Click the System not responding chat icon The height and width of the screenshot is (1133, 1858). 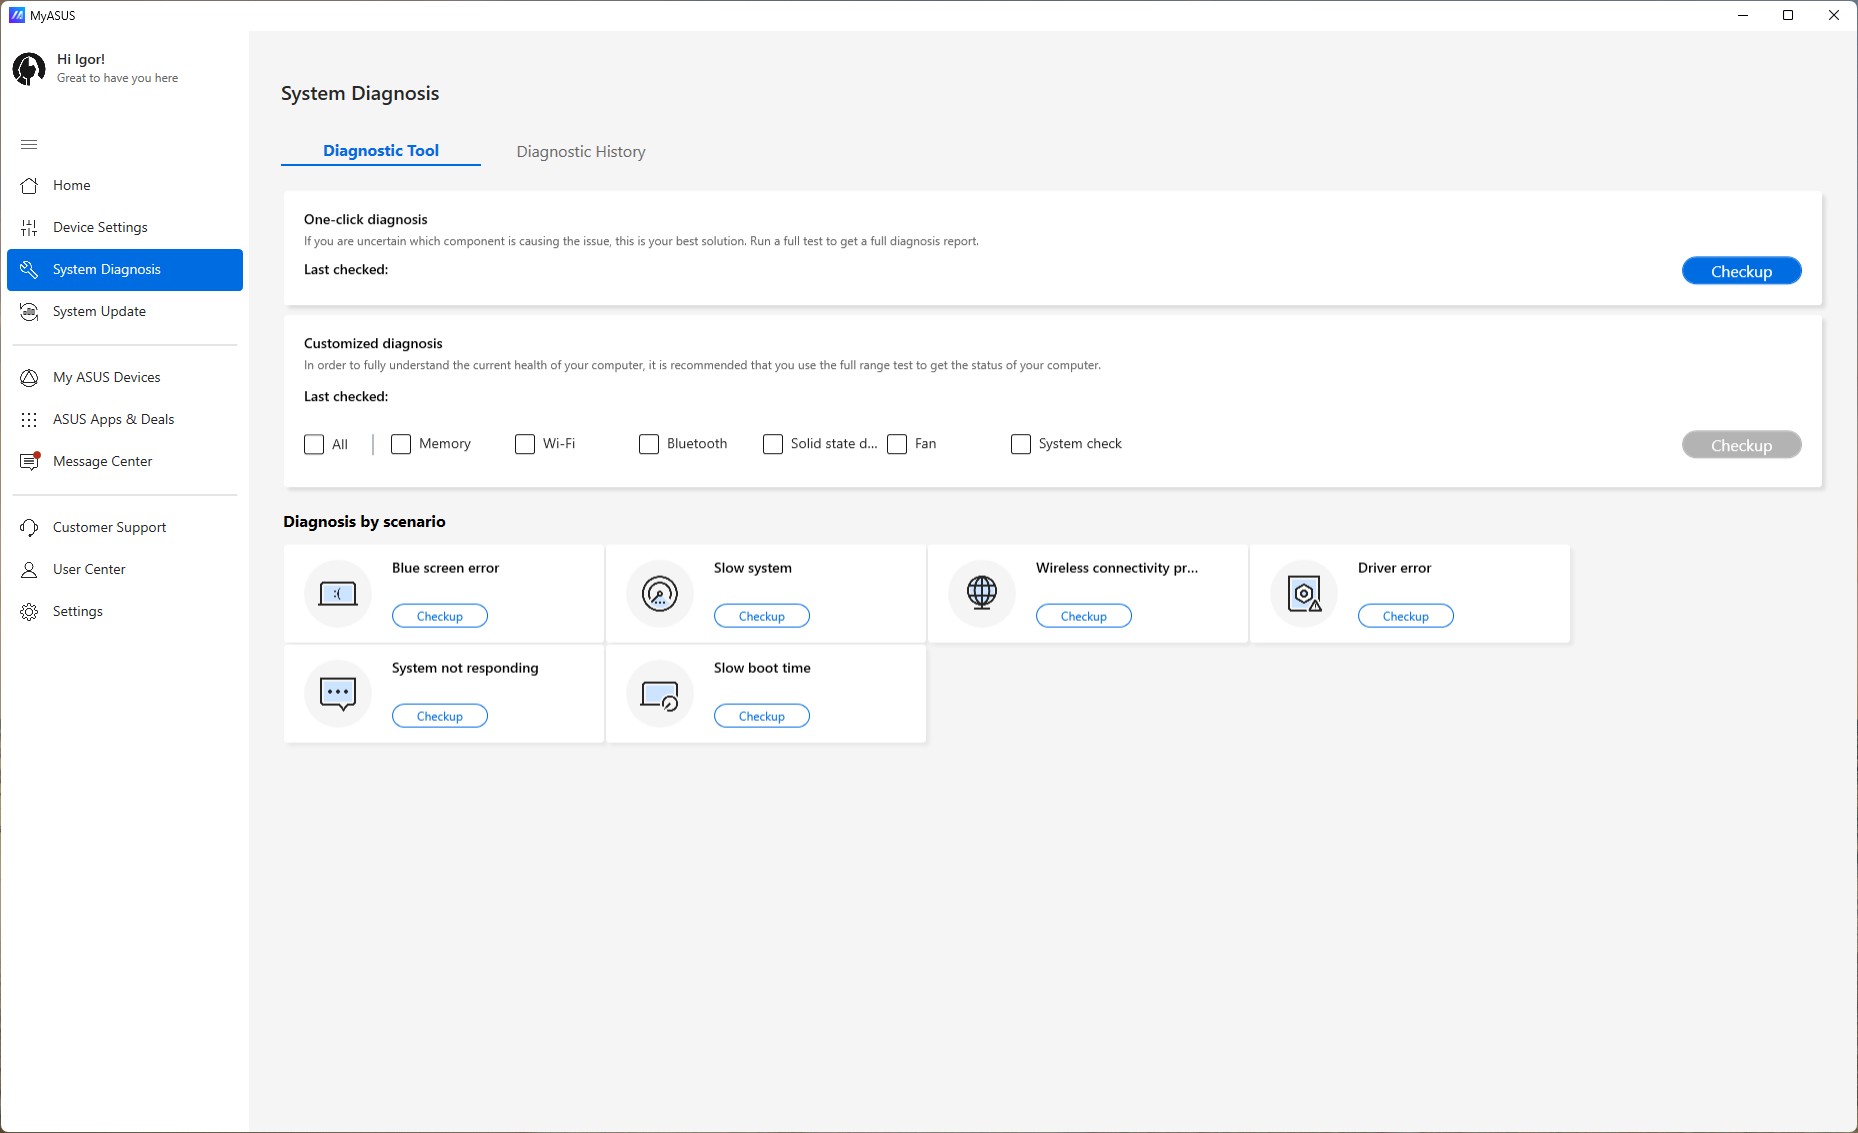(x=338, y=694)
